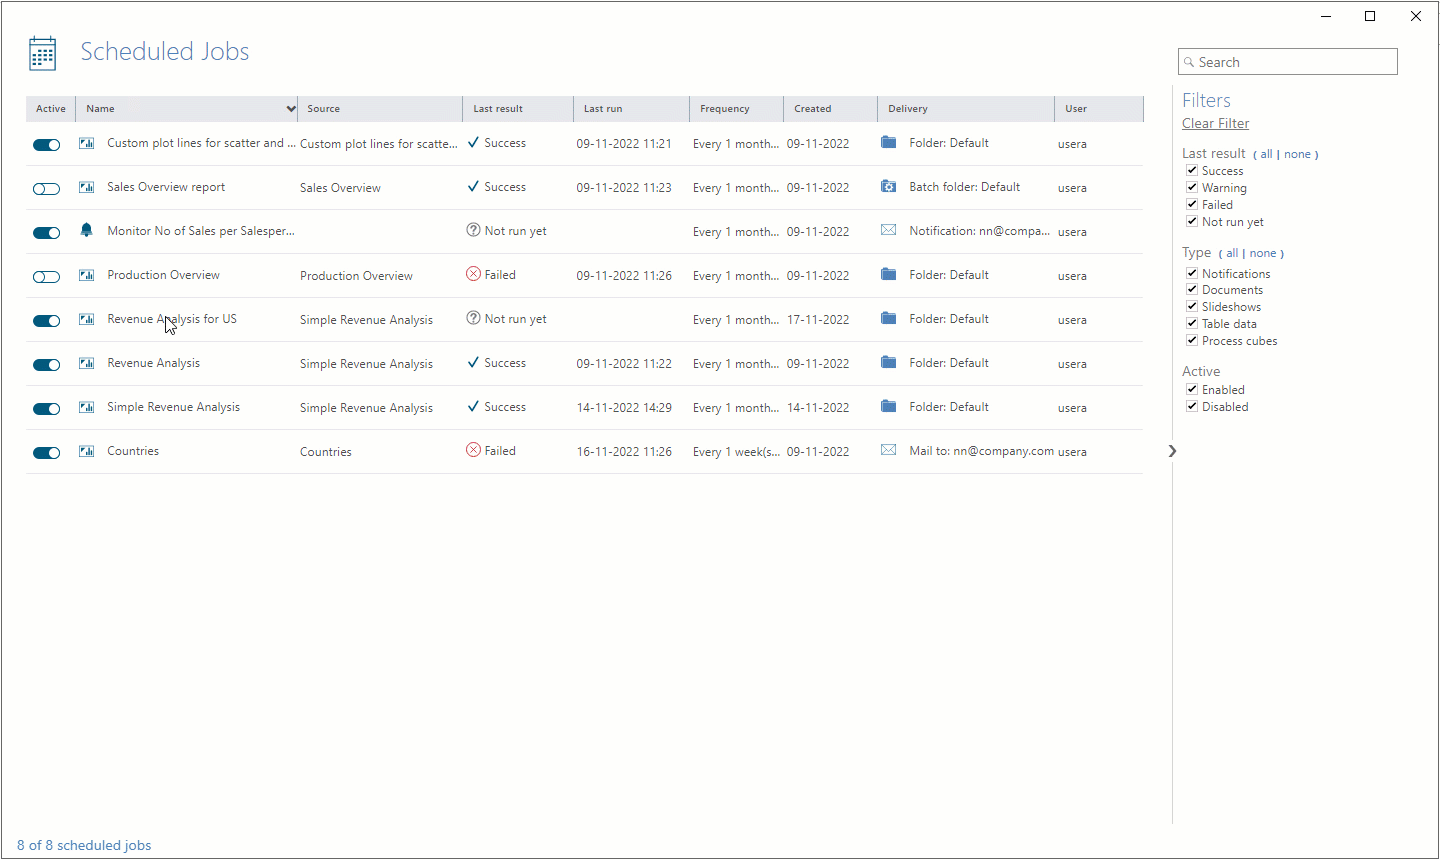Click Success checkmark on Sales Overview report row
This screenshot has height=860, width=1440.
click(x=473, y=187)
